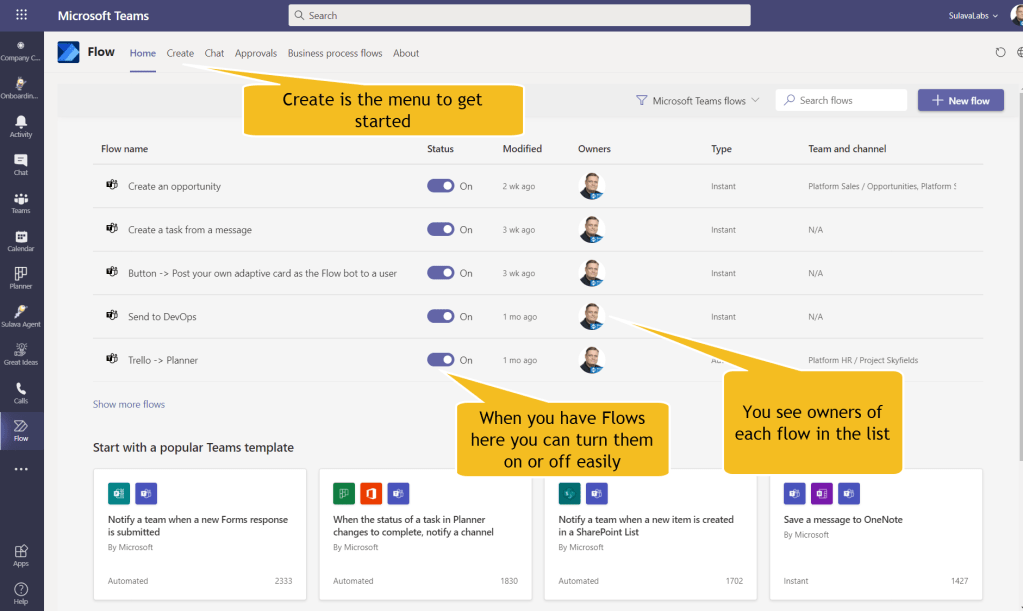
Task: Click the Show more flows link
Action: 129,404
